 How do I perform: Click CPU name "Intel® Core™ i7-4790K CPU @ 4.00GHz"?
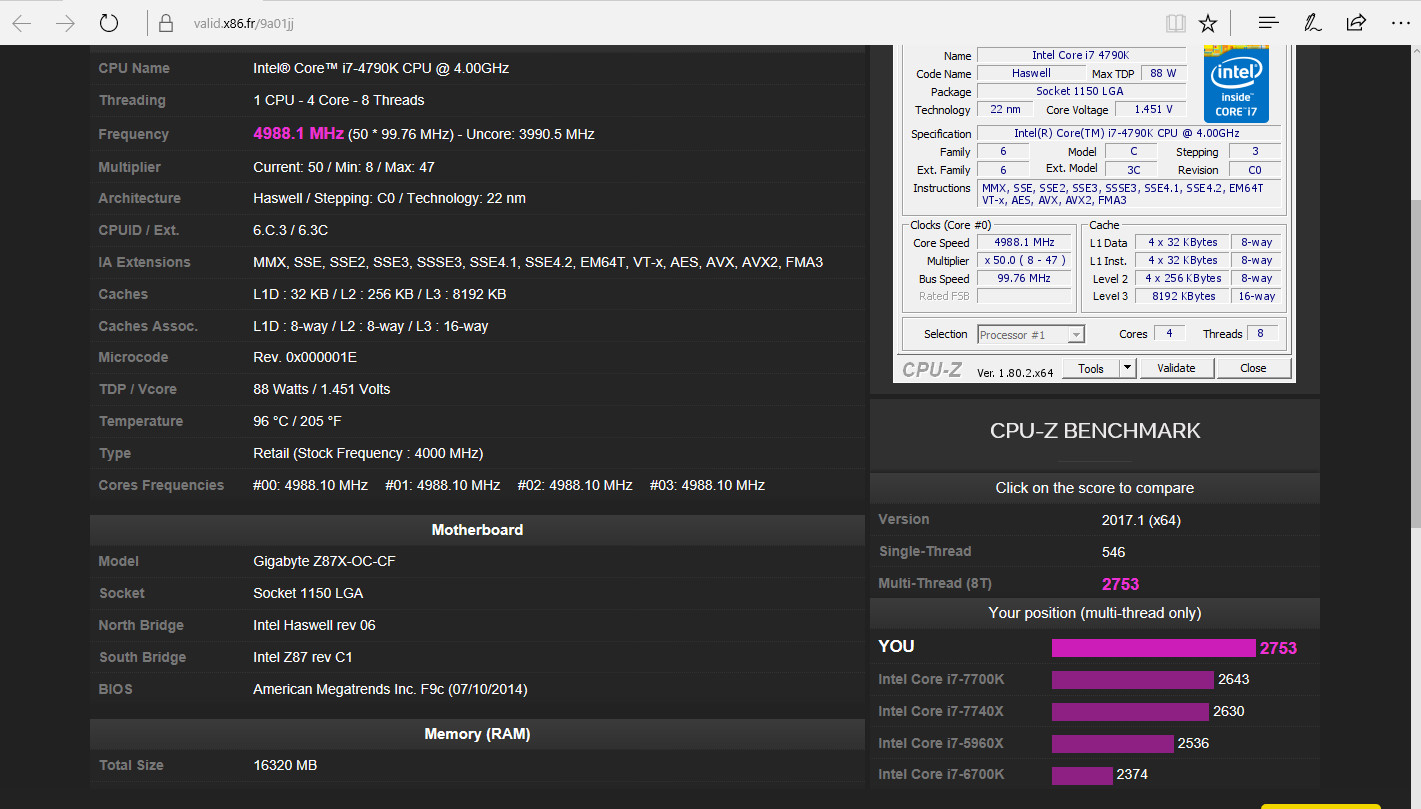coord(381,68)
